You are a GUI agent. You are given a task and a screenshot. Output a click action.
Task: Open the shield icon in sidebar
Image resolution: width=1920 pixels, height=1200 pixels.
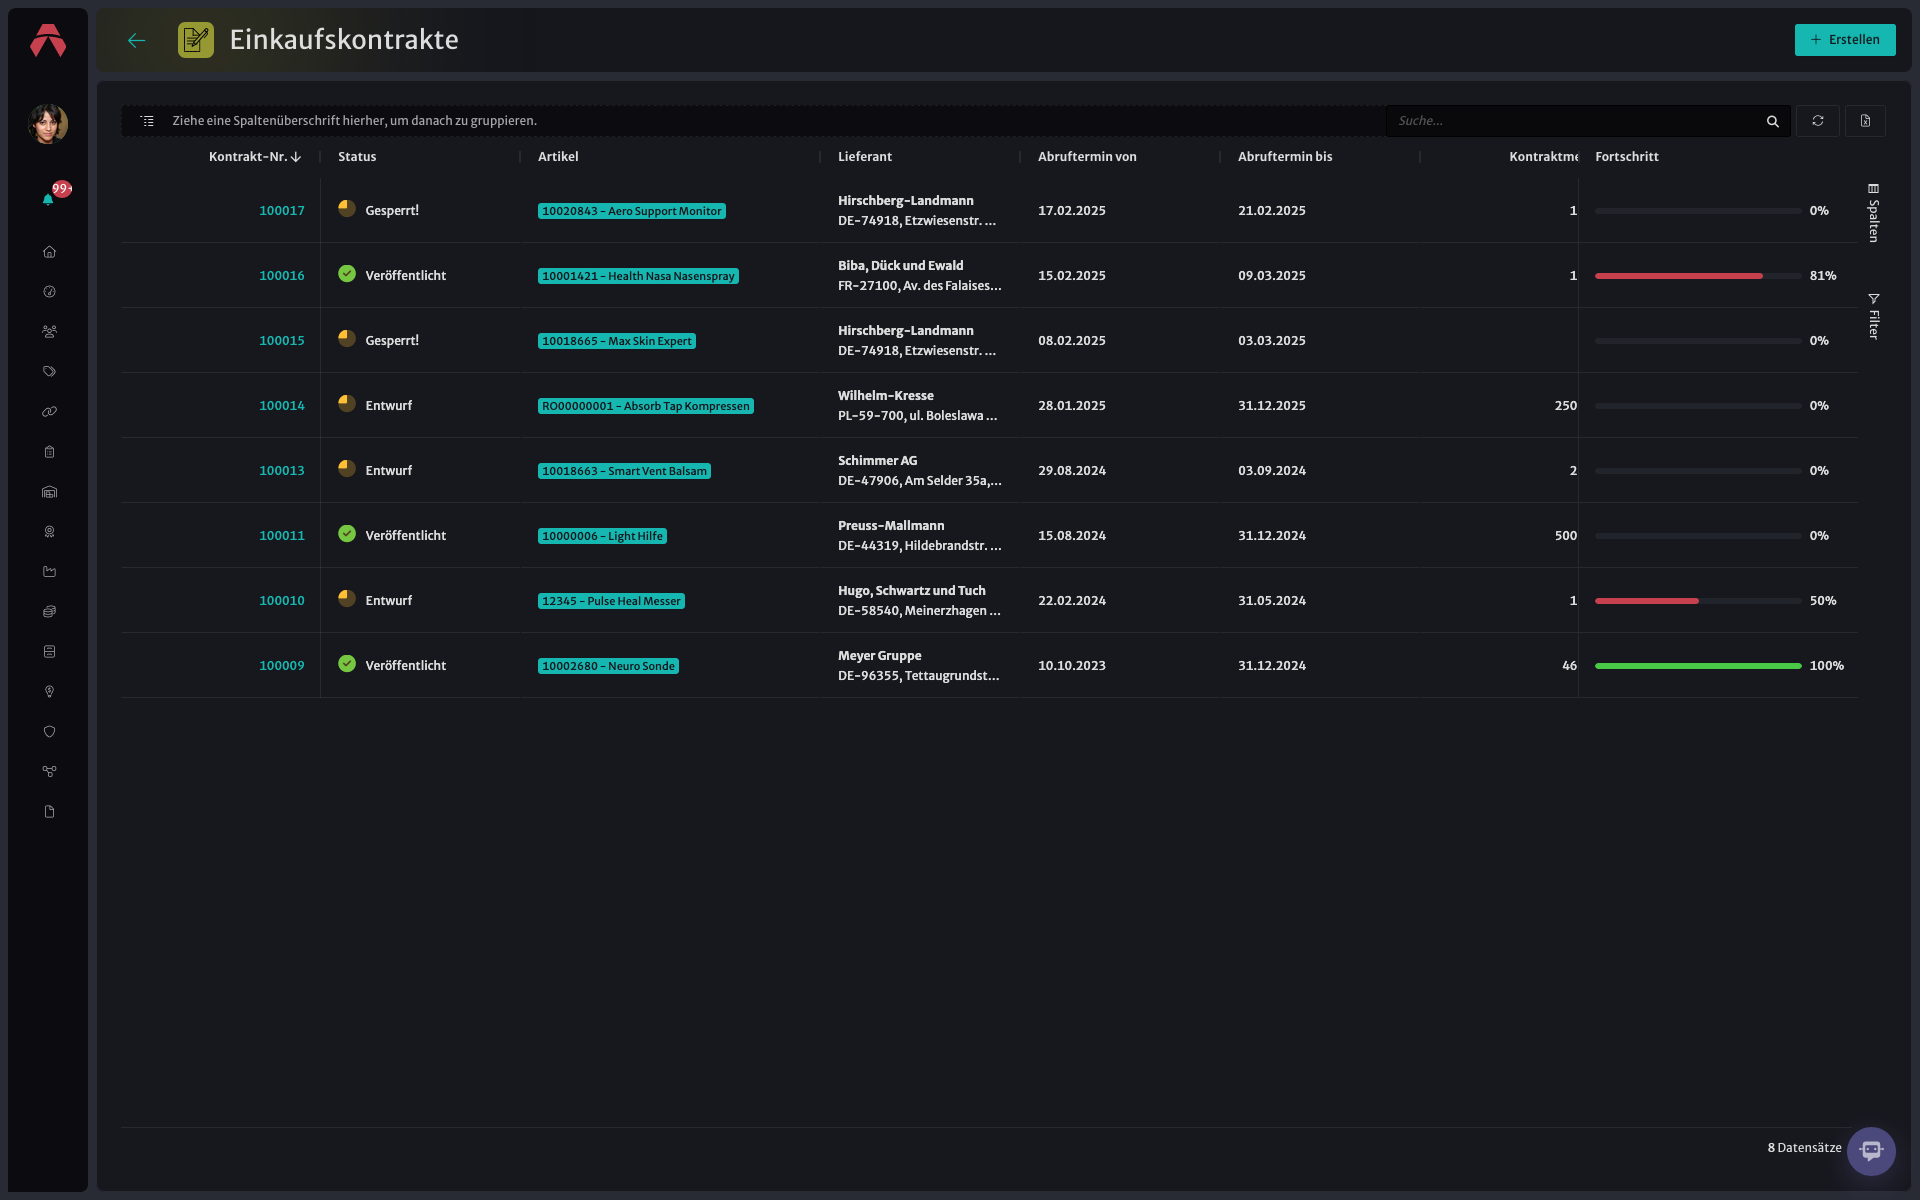[x=49, y=732]
